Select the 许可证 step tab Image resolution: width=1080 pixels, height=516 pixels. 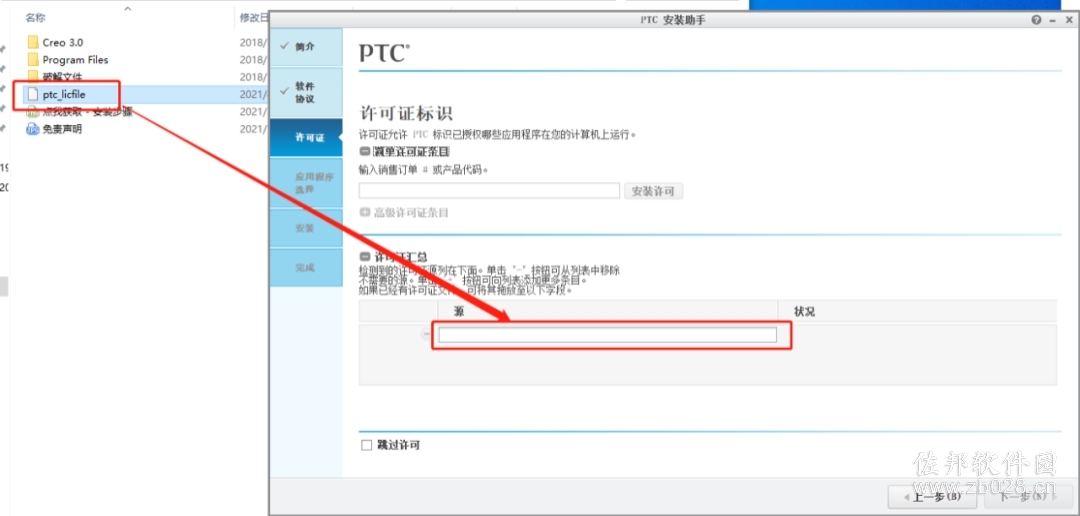click(306, 138)
